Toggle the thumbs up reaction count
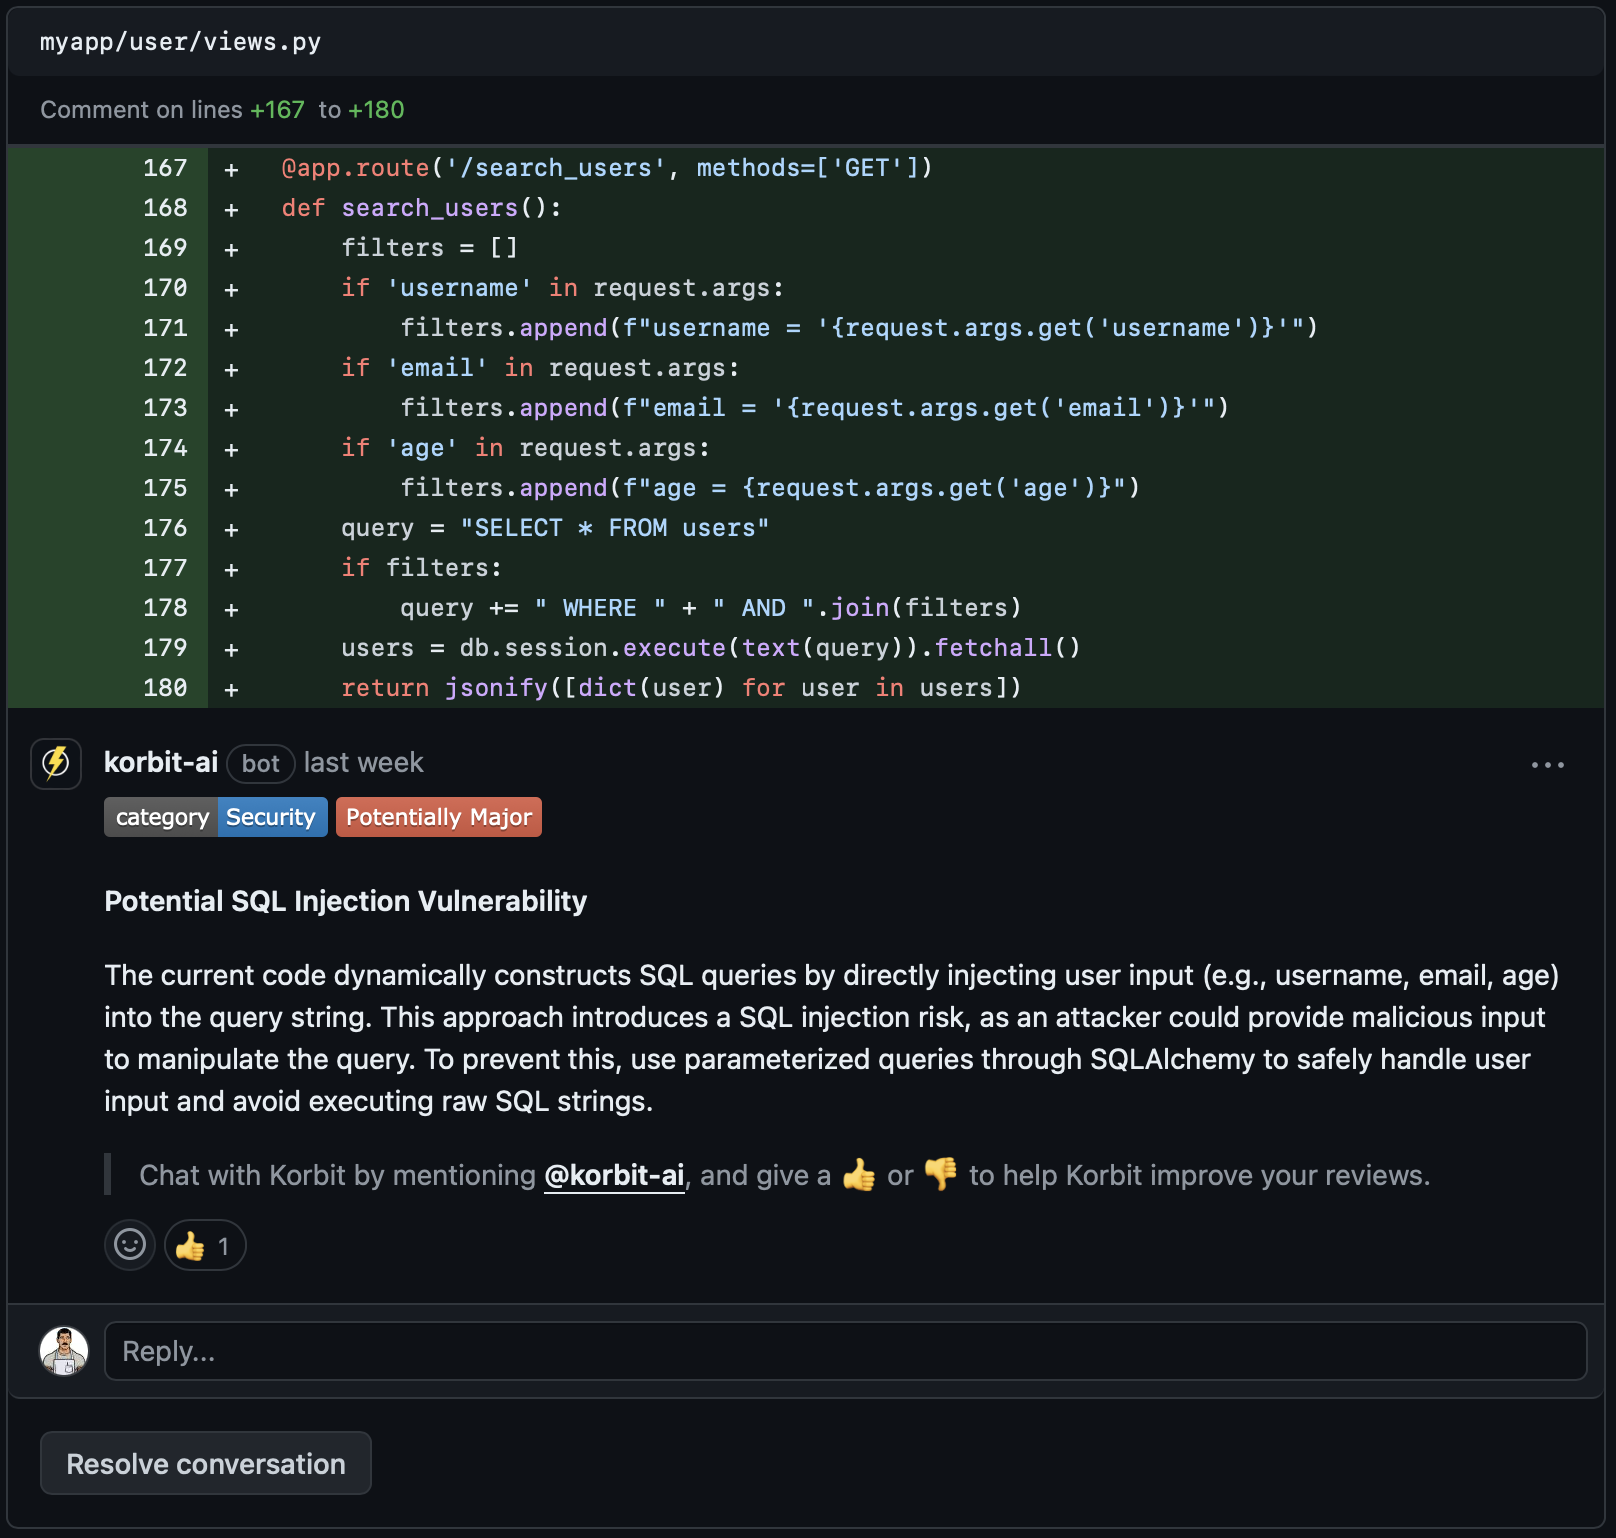Screen dimensions: 1616x1538 pos(205,1245)
